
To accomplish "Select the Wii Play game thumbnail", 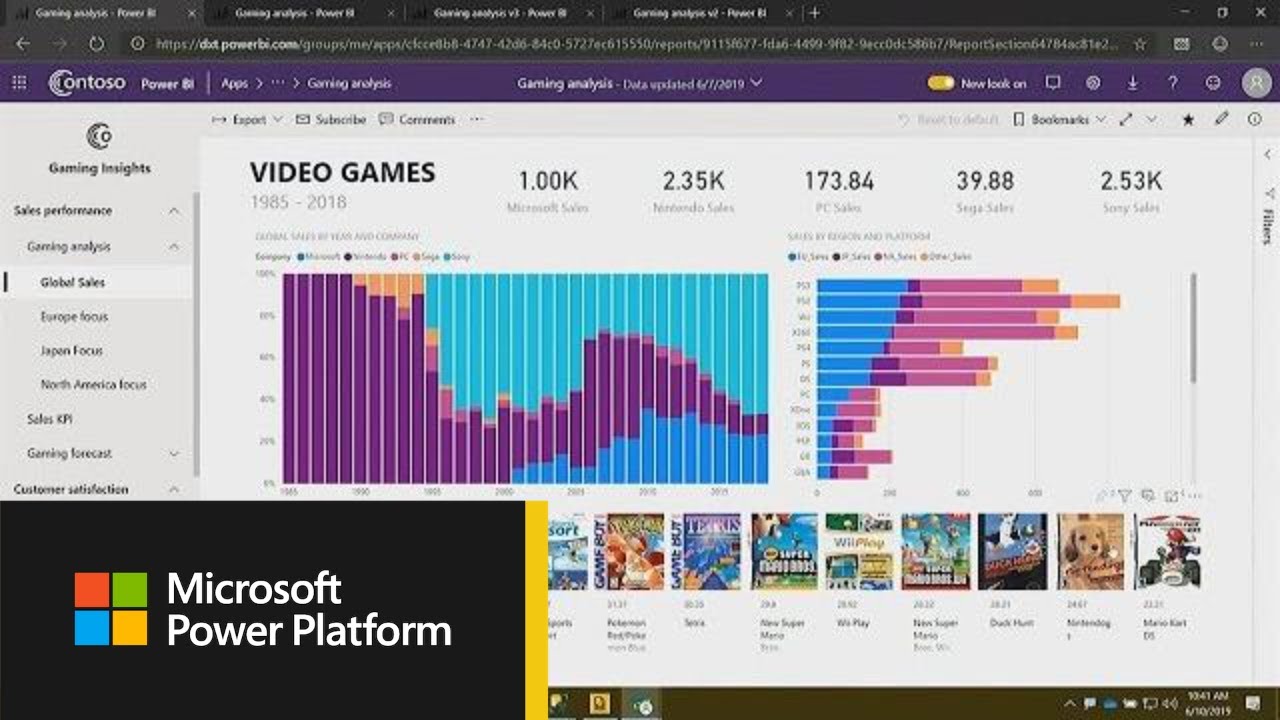I will (861, 551).
